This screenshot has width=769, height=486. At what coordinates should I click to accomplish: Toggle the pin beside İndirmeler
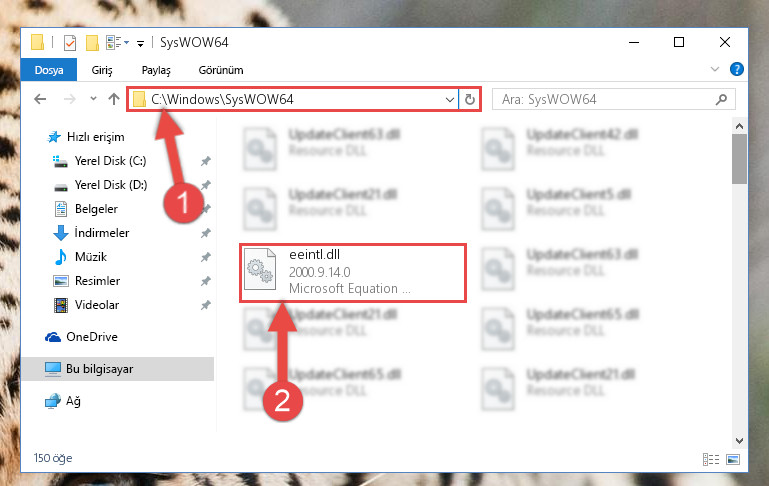[x=205, y=233]
